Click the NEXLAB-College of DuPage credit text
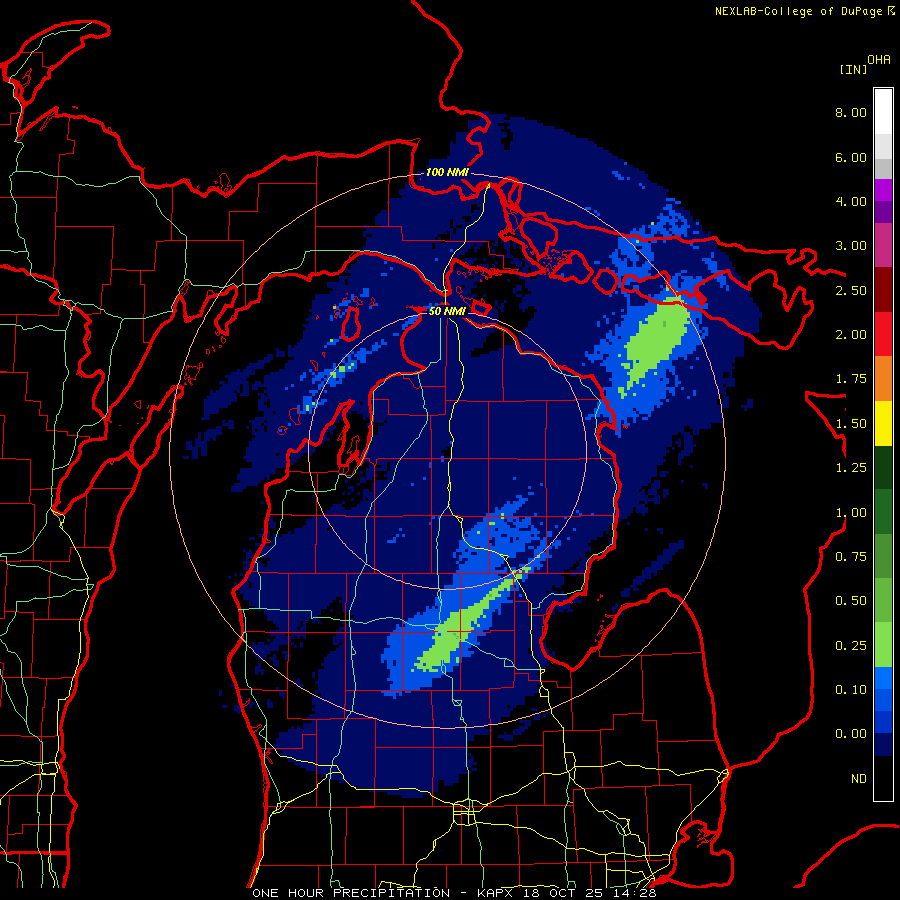 [800, 11]
